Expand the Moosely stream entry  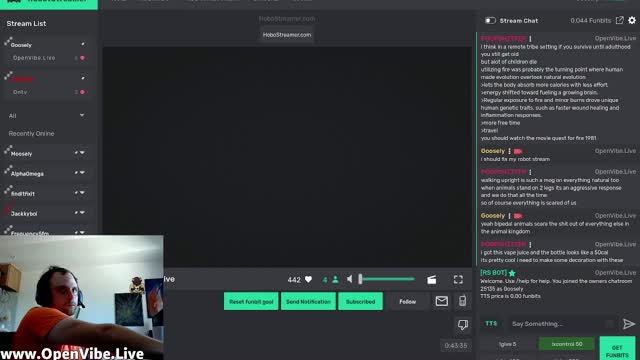point(82,153)
